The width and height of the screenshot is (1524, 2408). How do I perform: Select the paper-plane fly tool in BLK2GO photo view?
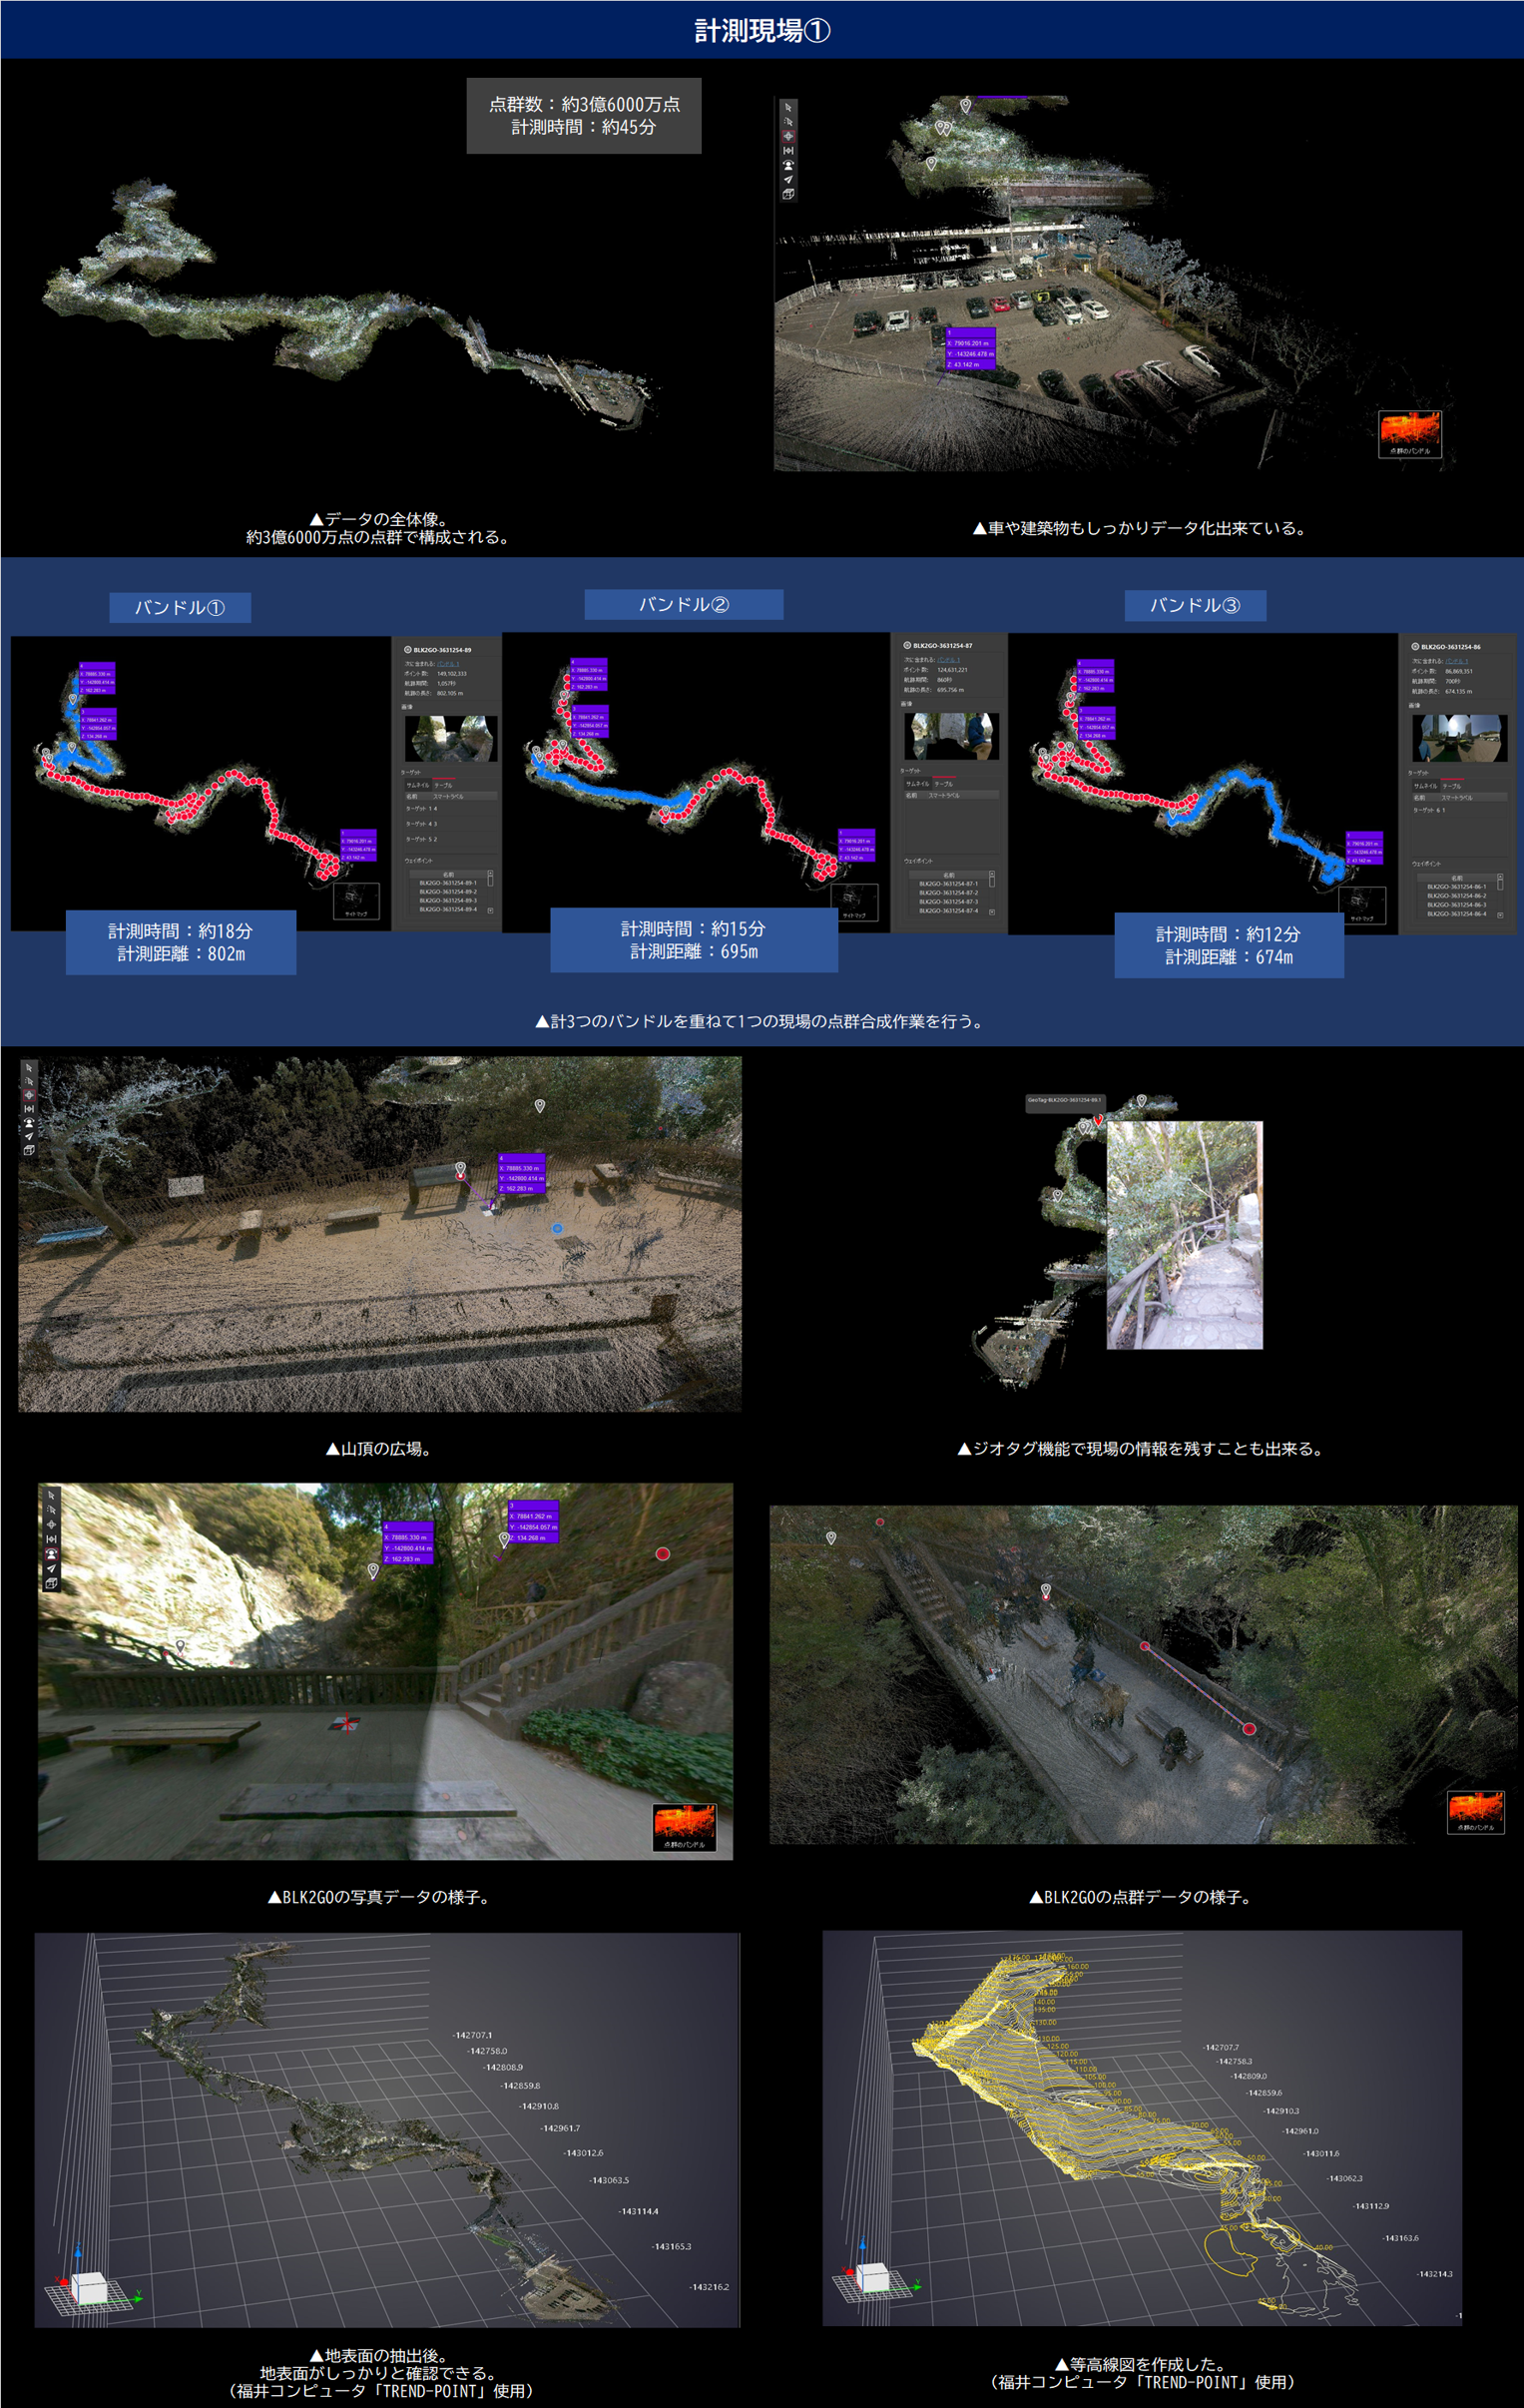[51, 1568]
